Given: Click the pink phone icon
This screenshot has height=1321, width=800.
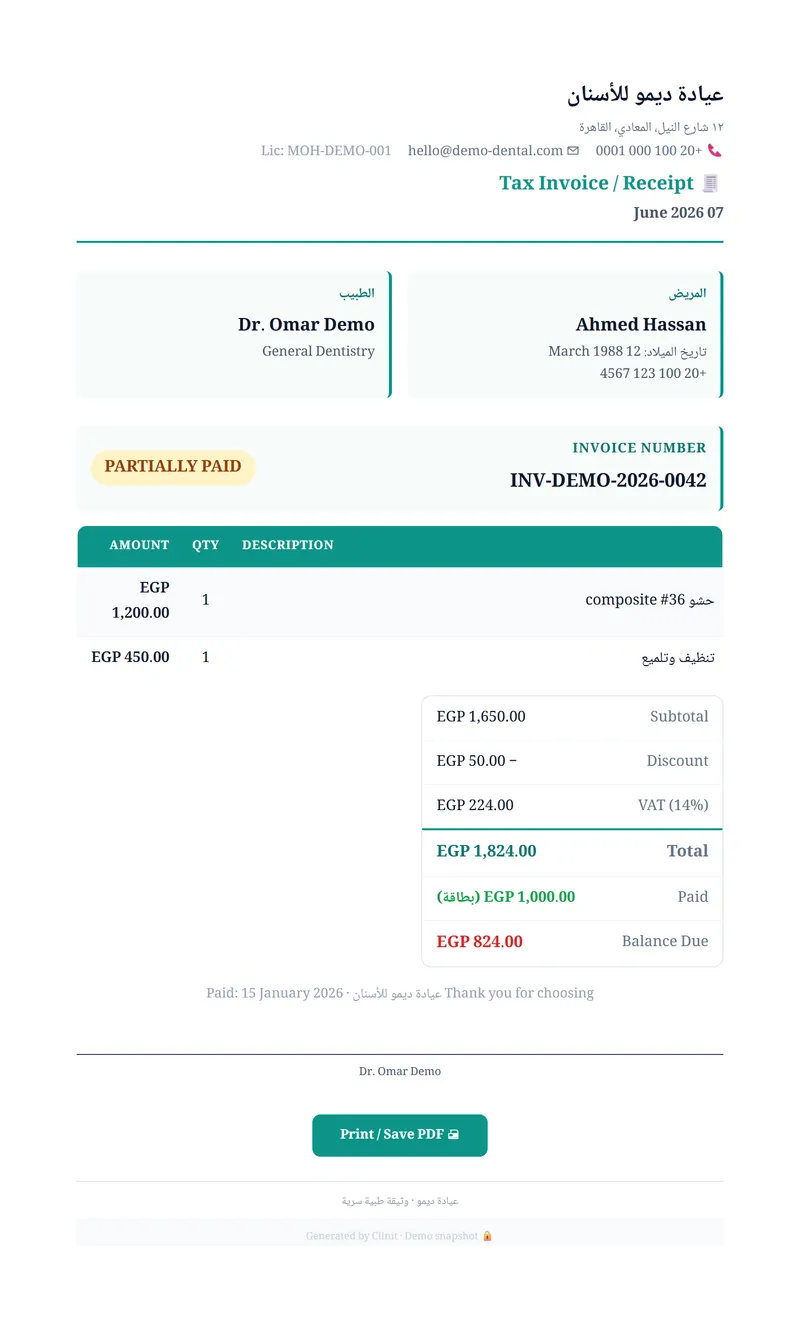Looking at the screenshot, I should (x=715, y=151).
